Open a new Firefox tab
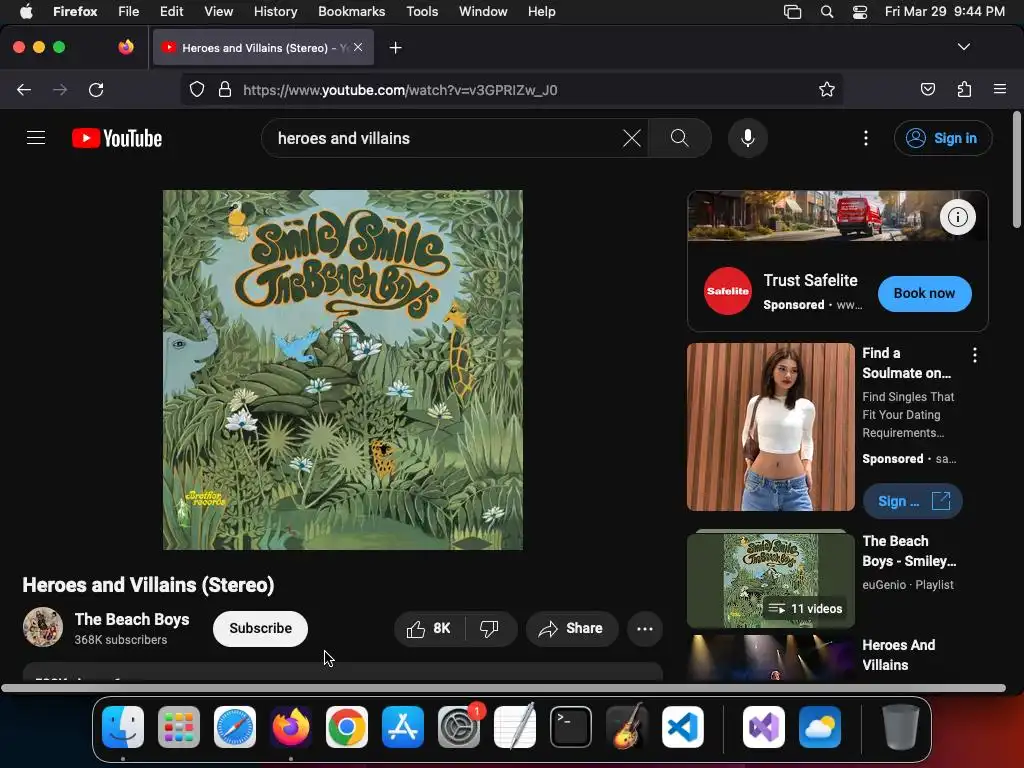This screenshot has width=1024, height=768. [395, 48]
